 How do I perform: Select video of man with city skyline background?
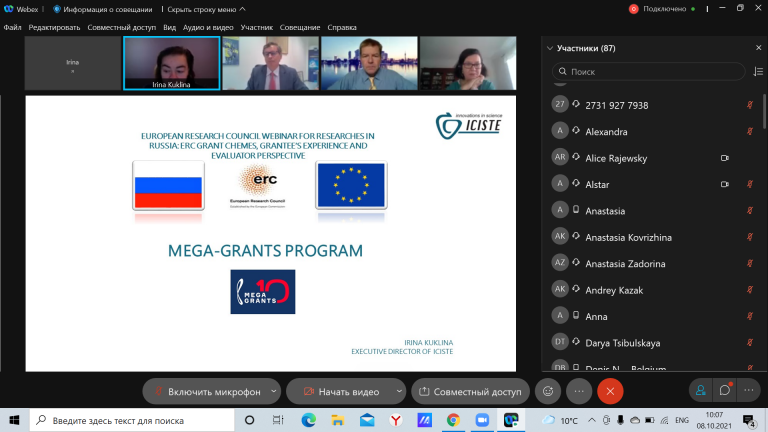click(369, 63)
